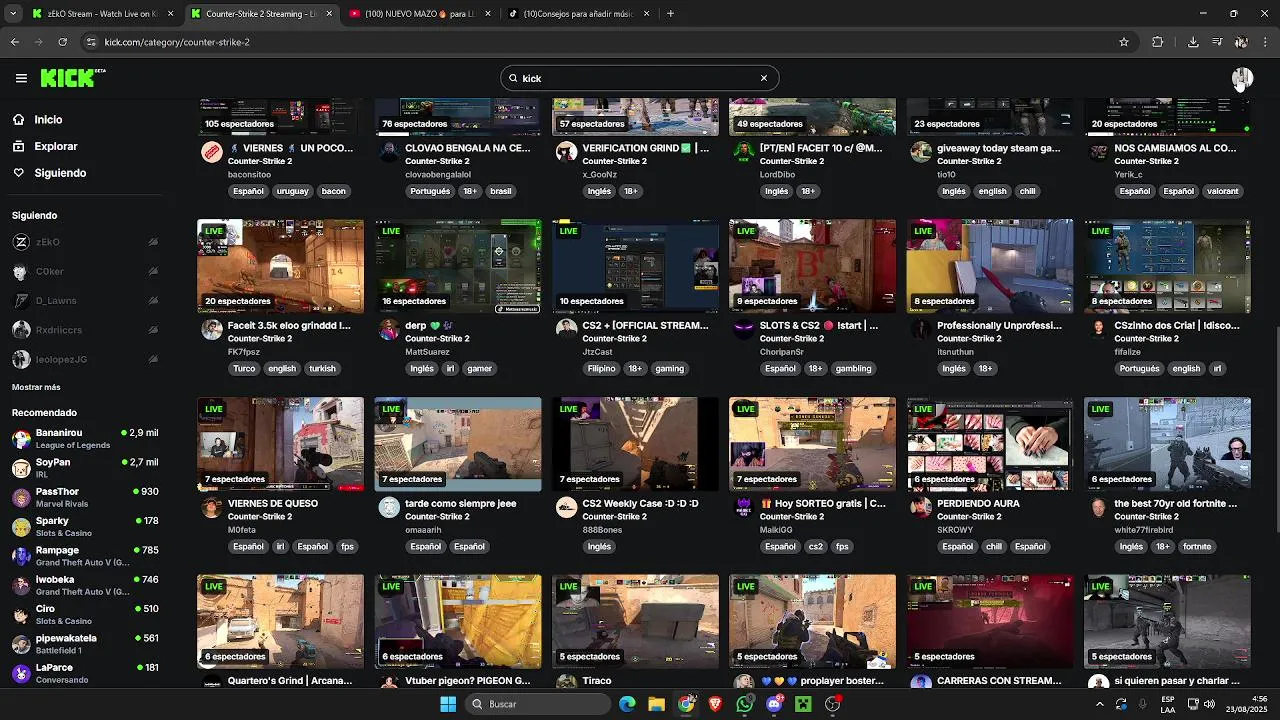Open Siguiendo in the sidebar
Image resolution: width=1280 pixels, height=720 pixels.
(60, 173)
